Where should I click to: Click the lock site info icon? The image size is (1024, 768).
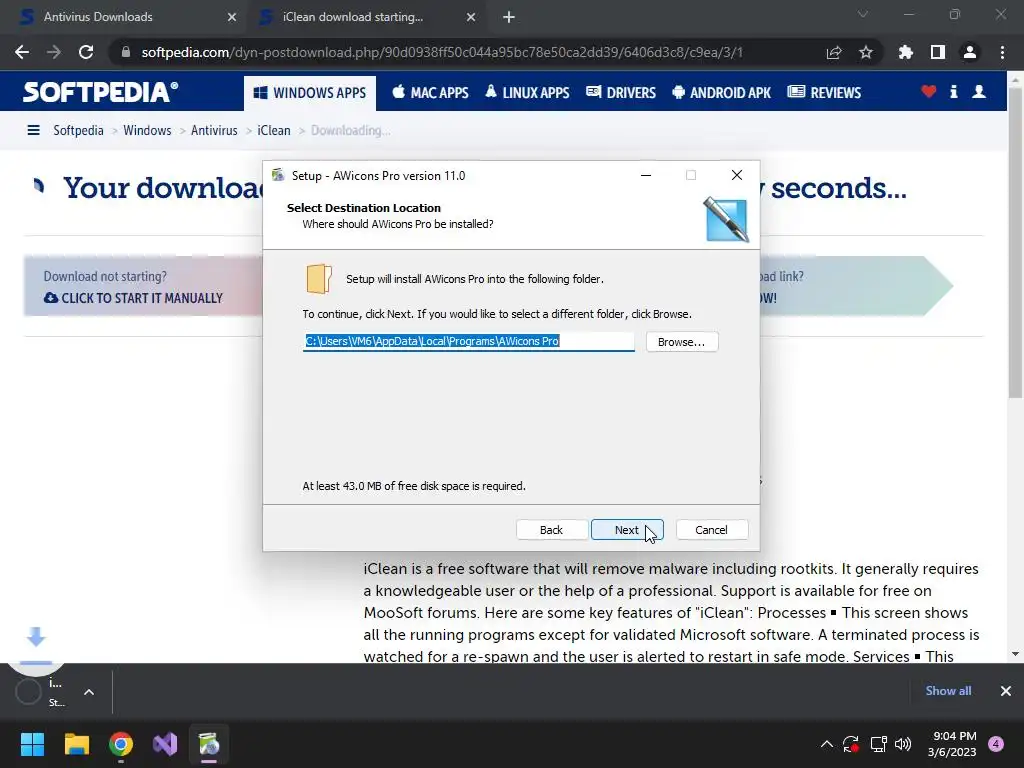click(126, 52)
